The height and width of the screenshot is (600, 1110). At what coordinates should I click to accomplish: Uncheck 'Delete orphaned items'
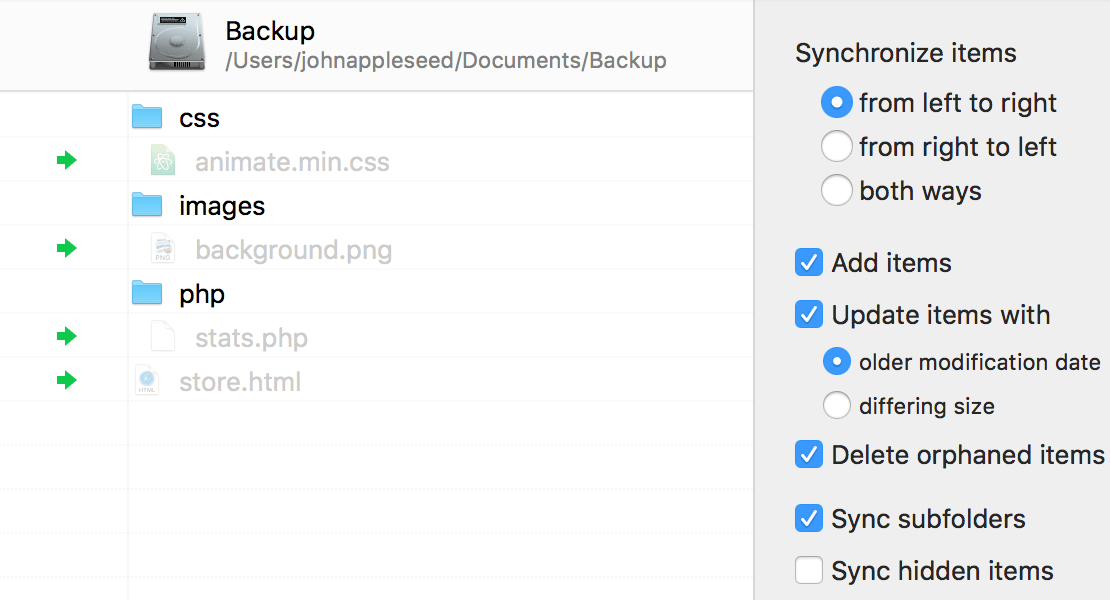tap(809, 454)
